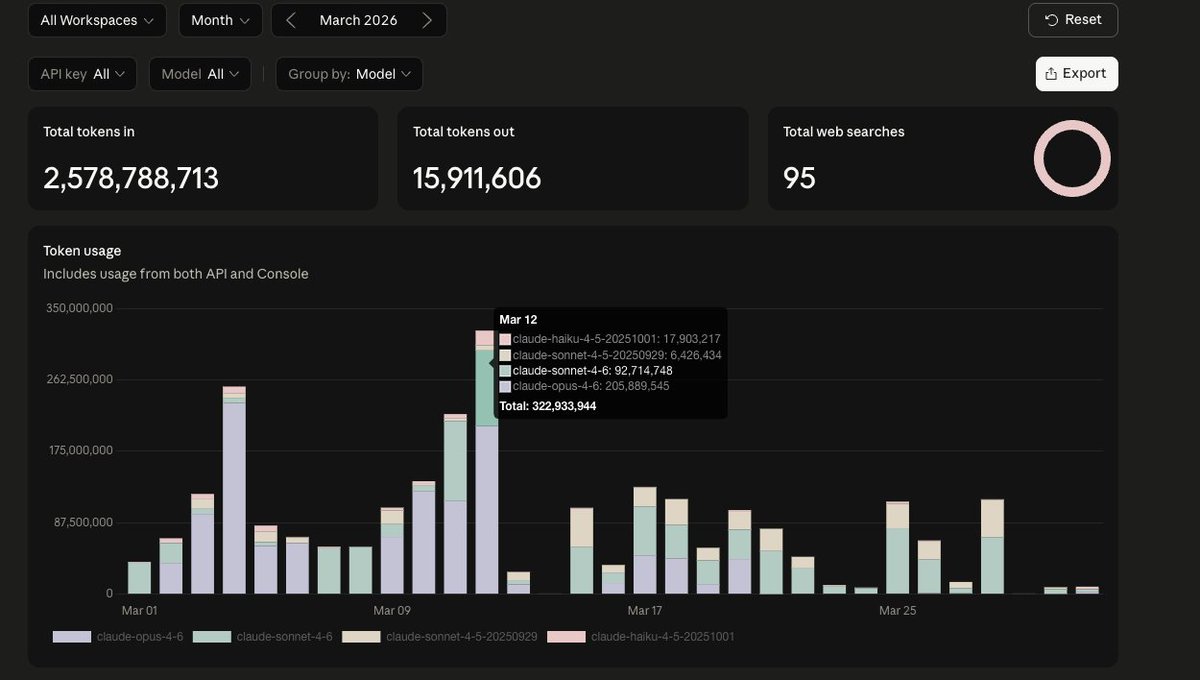Open the All Workspaces dropdown
Image resolution: width=1200 pixels, height=680 pixels.
[97, 20]
